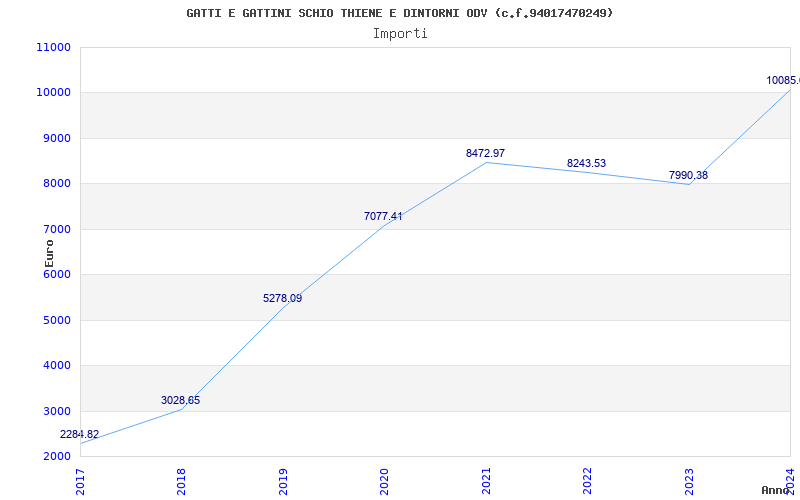
Task: Click the "Euro" y-axis title
Action: point(50,252)
